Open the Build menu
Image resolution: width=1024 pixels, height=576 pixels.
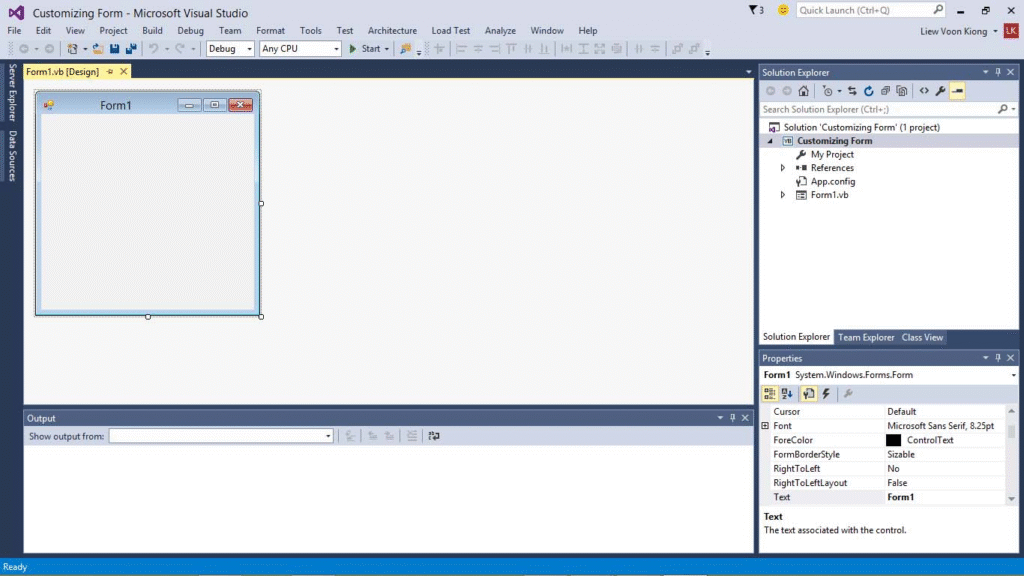pyautogui.click(x=152, y=31)
